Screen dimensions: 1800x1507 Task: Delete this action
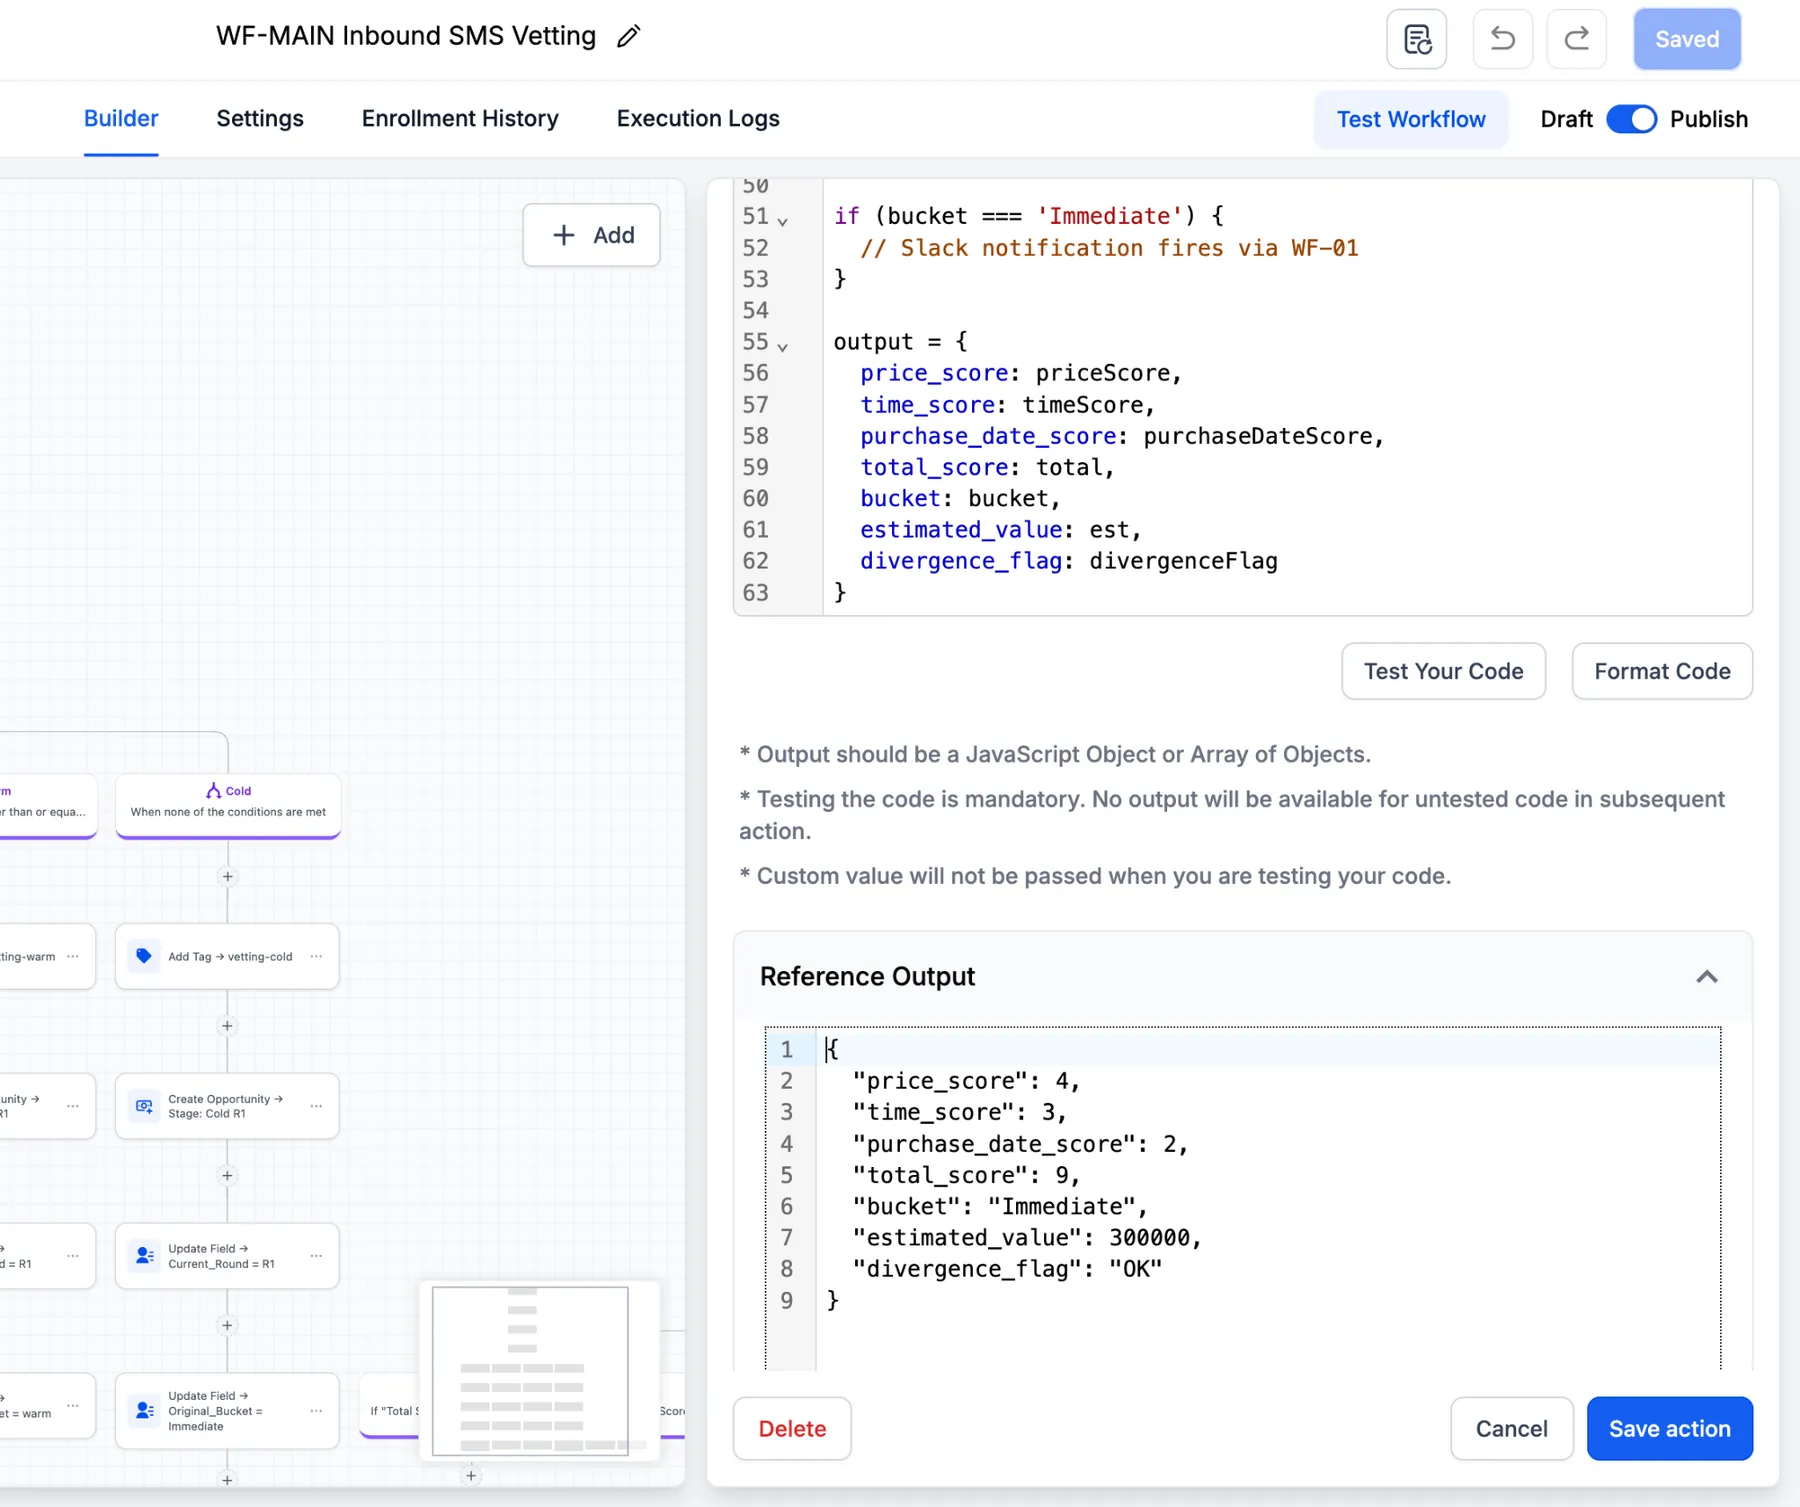pos(792,1429)
